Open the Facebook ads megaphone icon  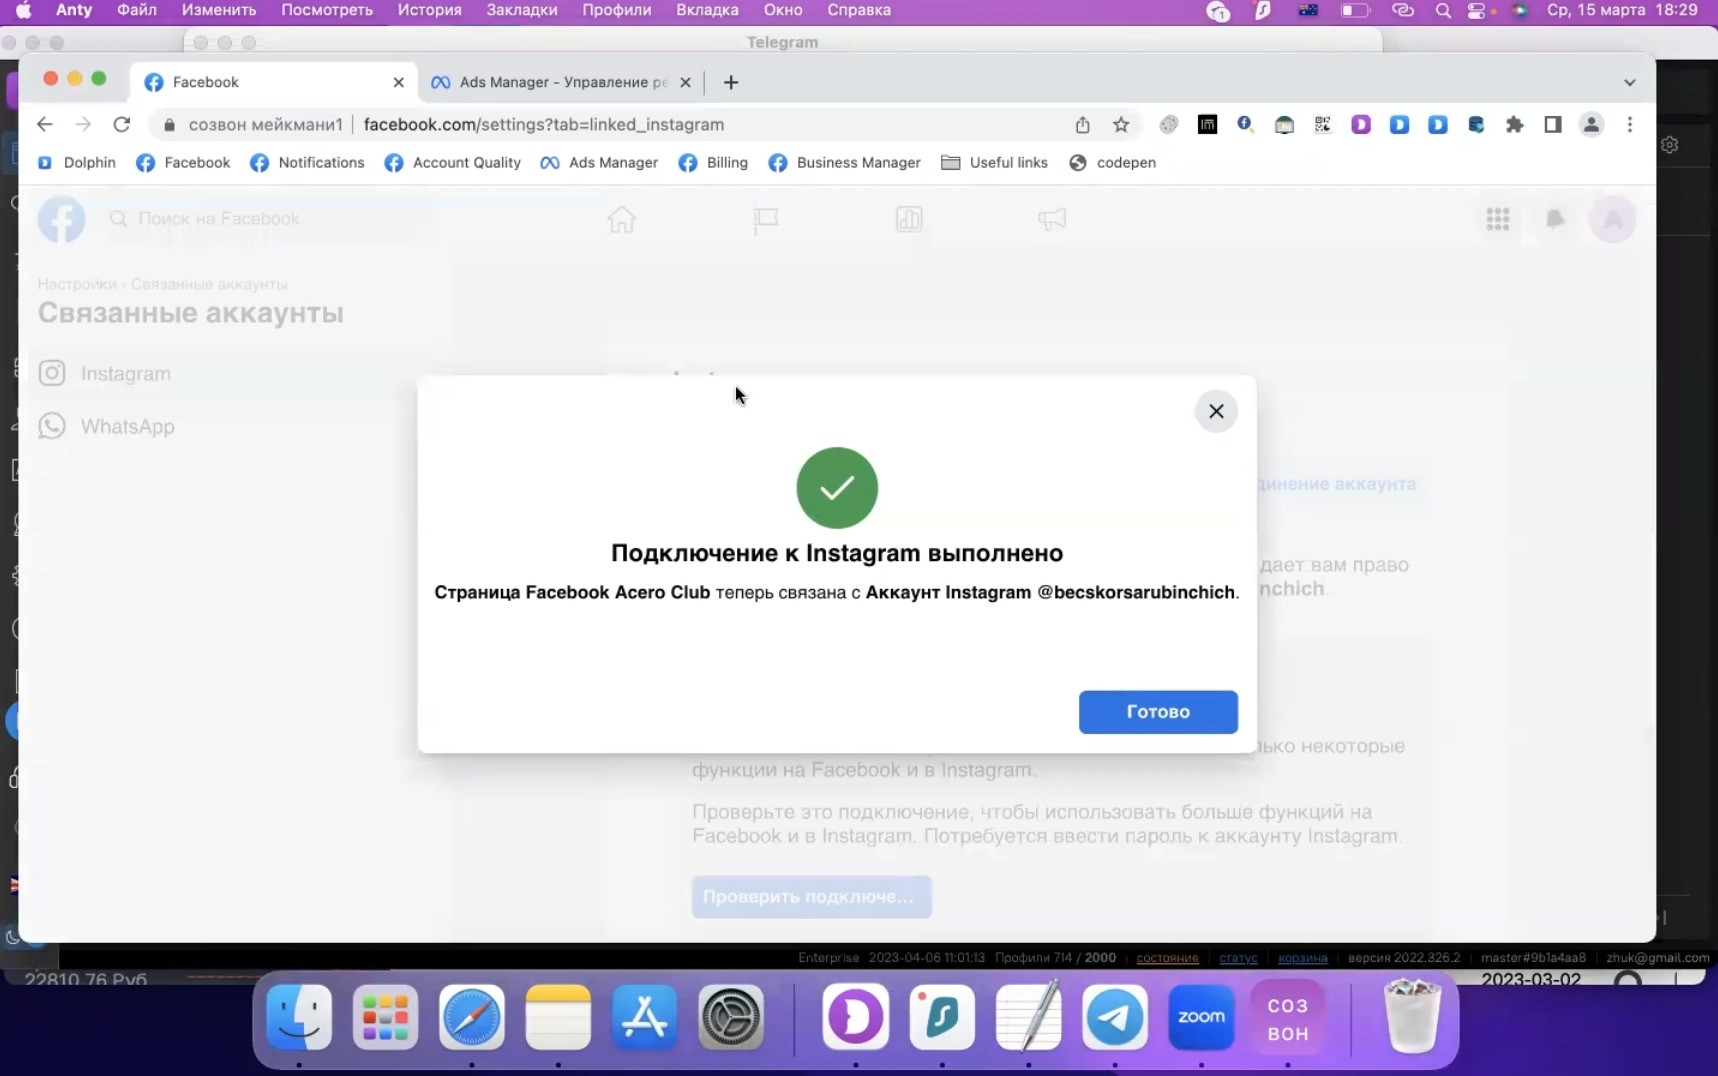click(x=1052, y=219)
